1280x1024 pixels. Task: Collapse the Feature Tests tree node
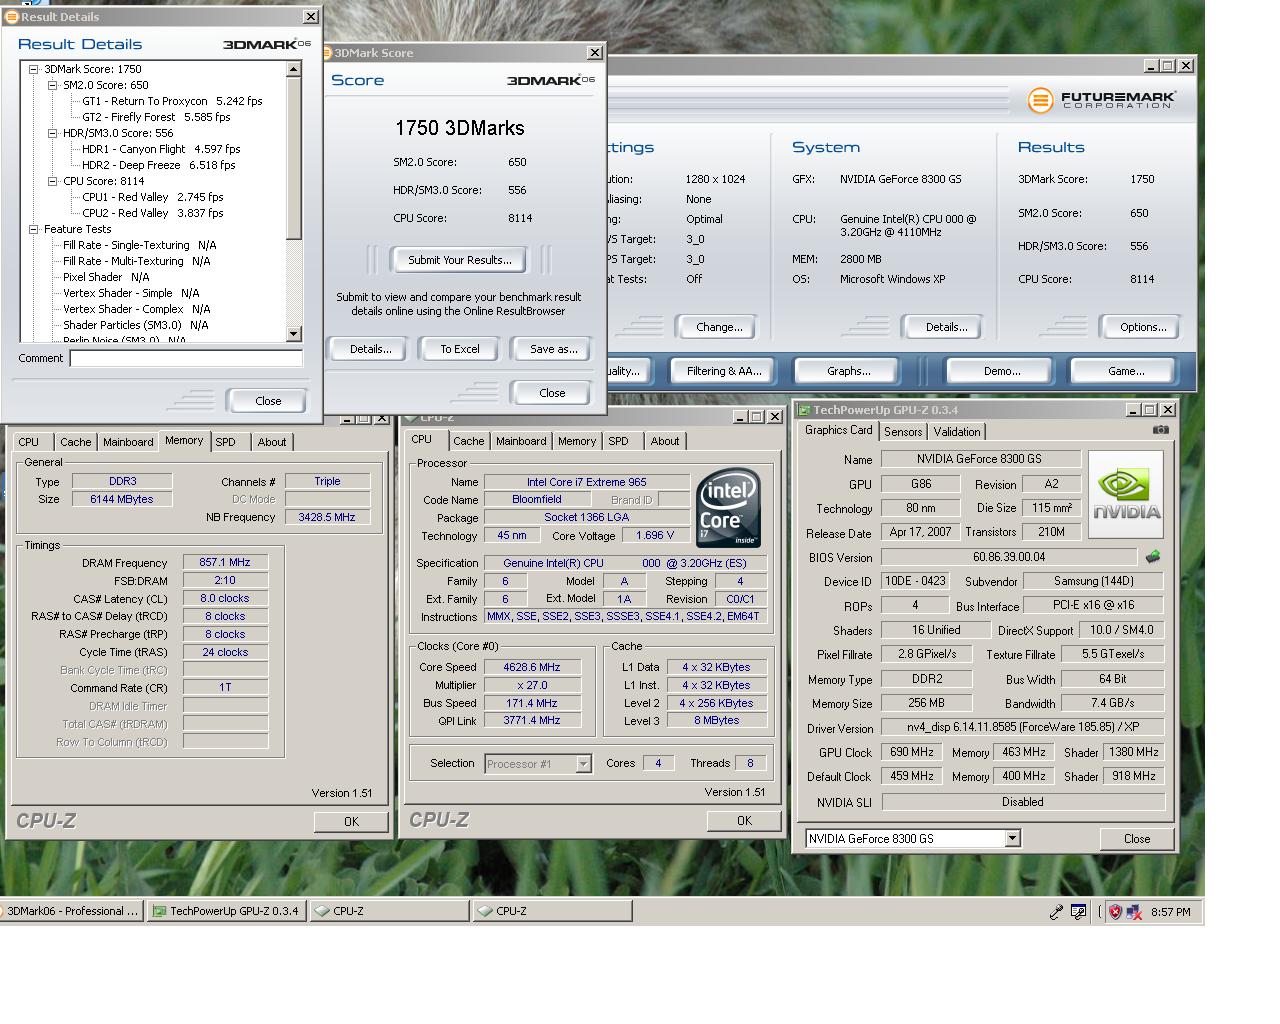click(x=33, y=229)
